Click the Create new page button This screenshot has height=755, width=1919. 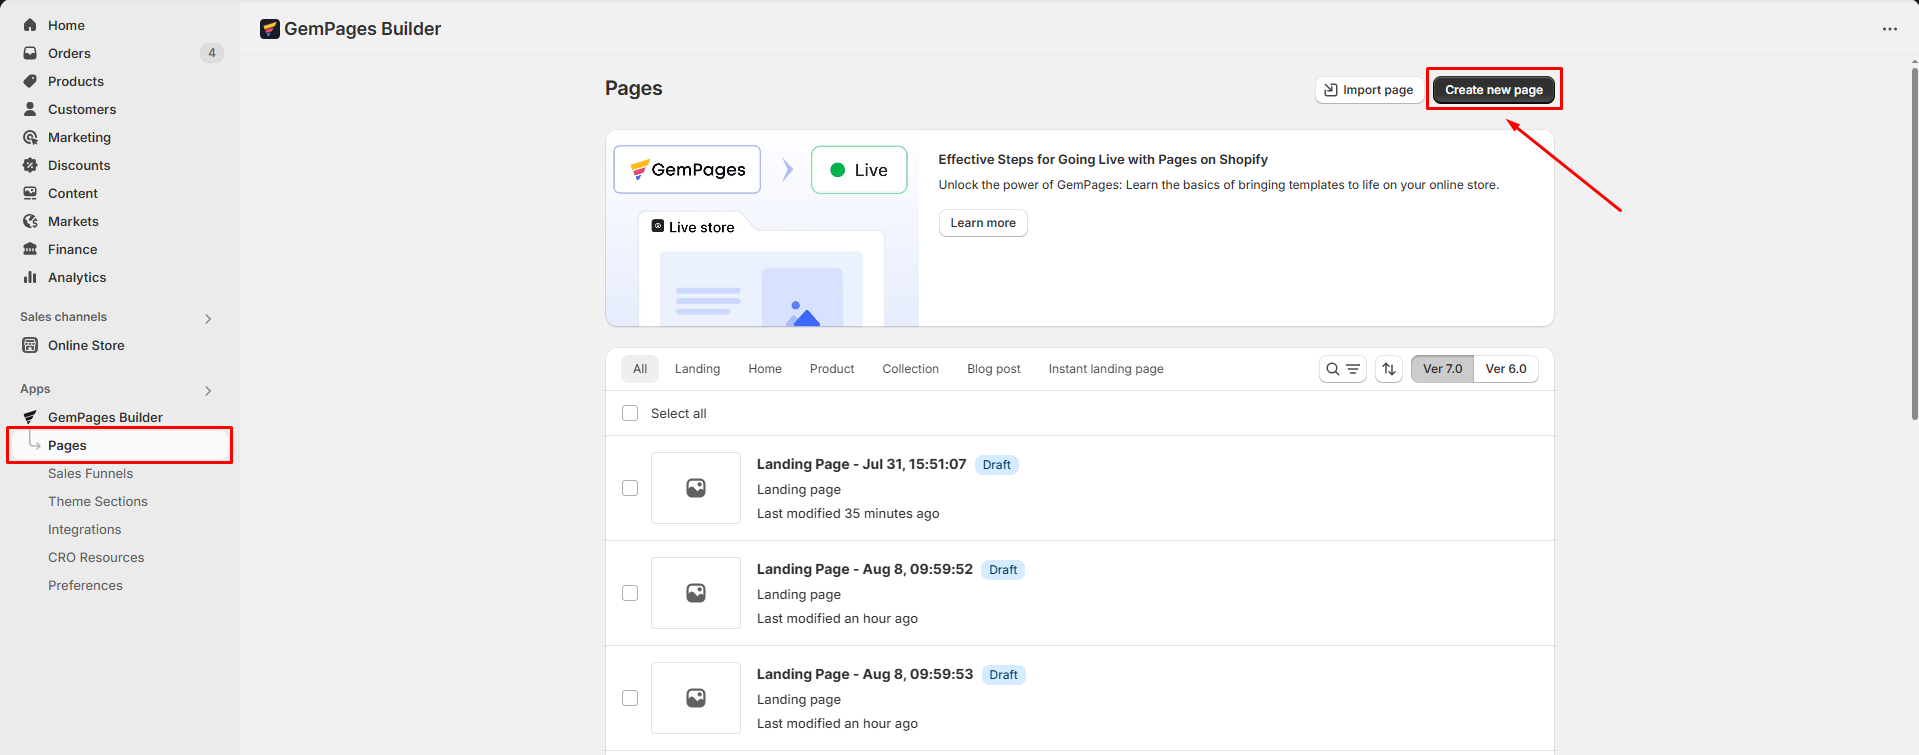point(1493,90)
